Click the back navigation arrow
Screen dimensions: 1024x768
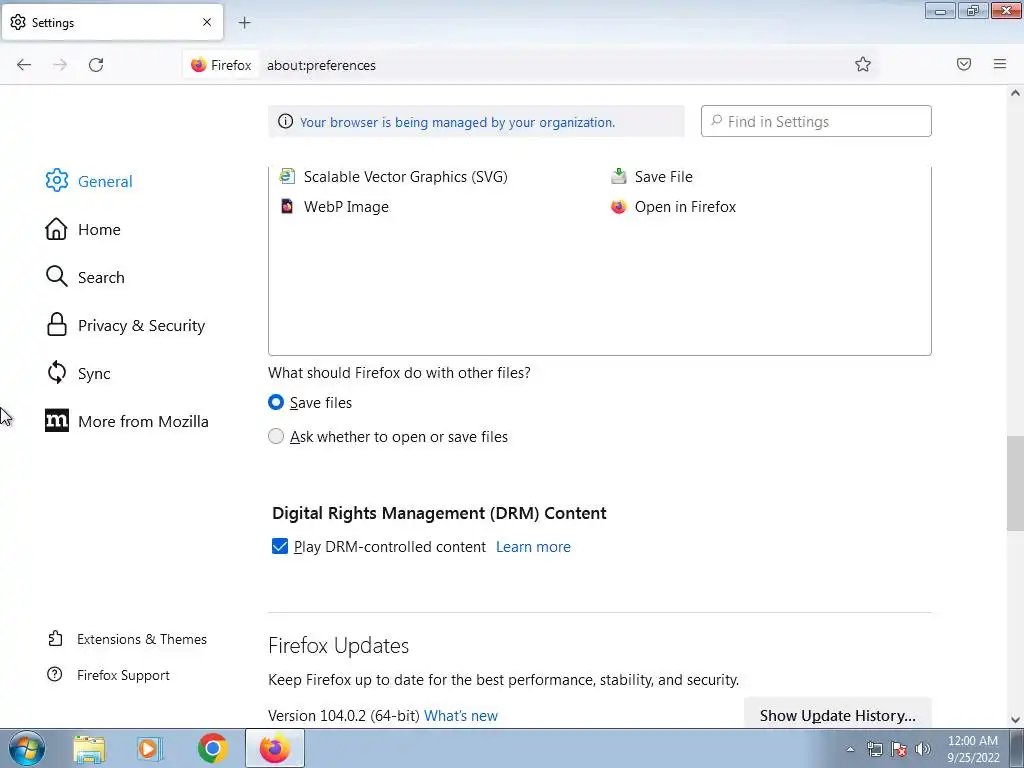[x=24, y=65]
